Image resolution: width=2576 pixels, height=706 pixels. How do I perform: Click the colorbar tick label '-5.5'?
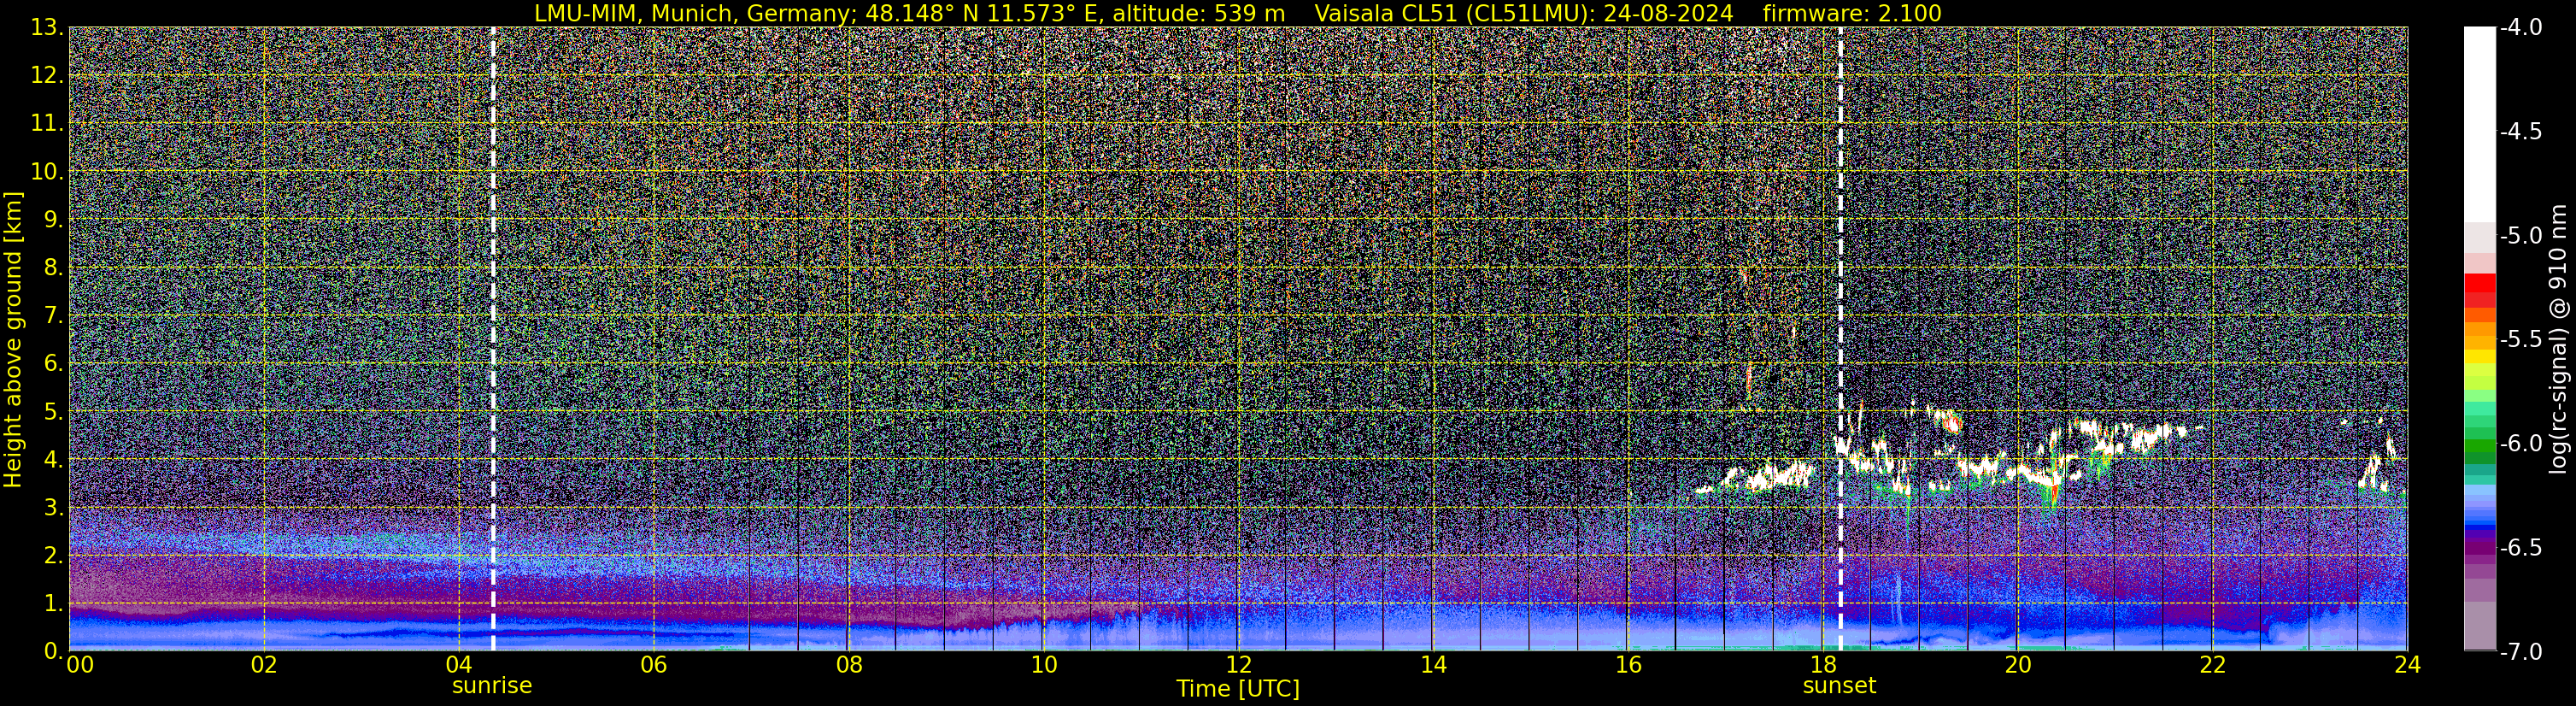2521,339
